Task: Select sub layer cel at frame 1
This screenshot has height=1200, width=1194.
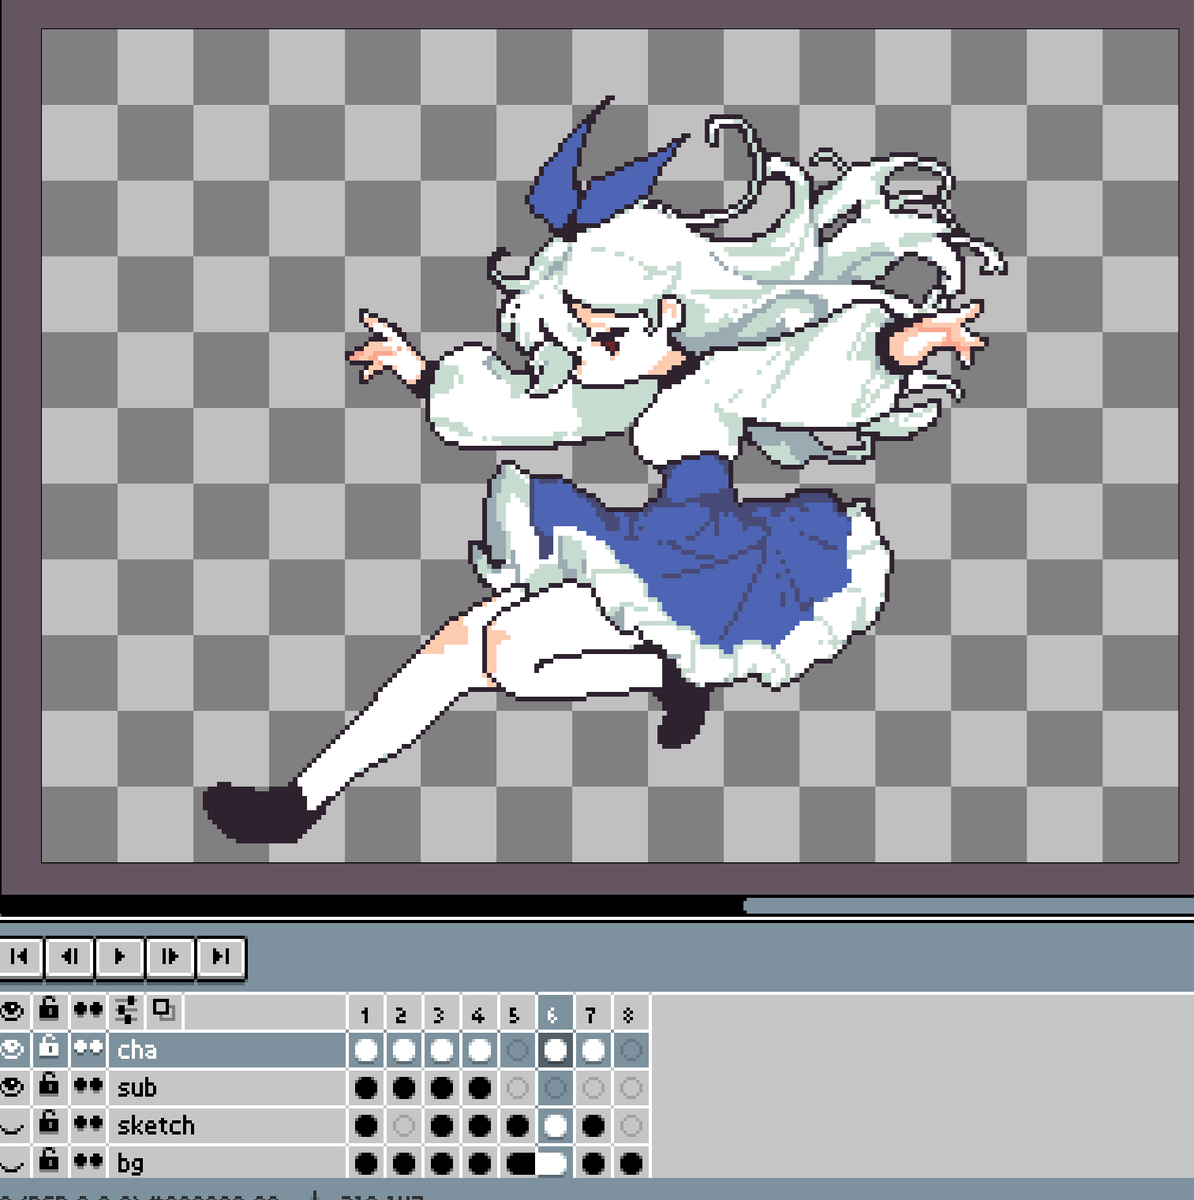Action: tap(366, 1088)
